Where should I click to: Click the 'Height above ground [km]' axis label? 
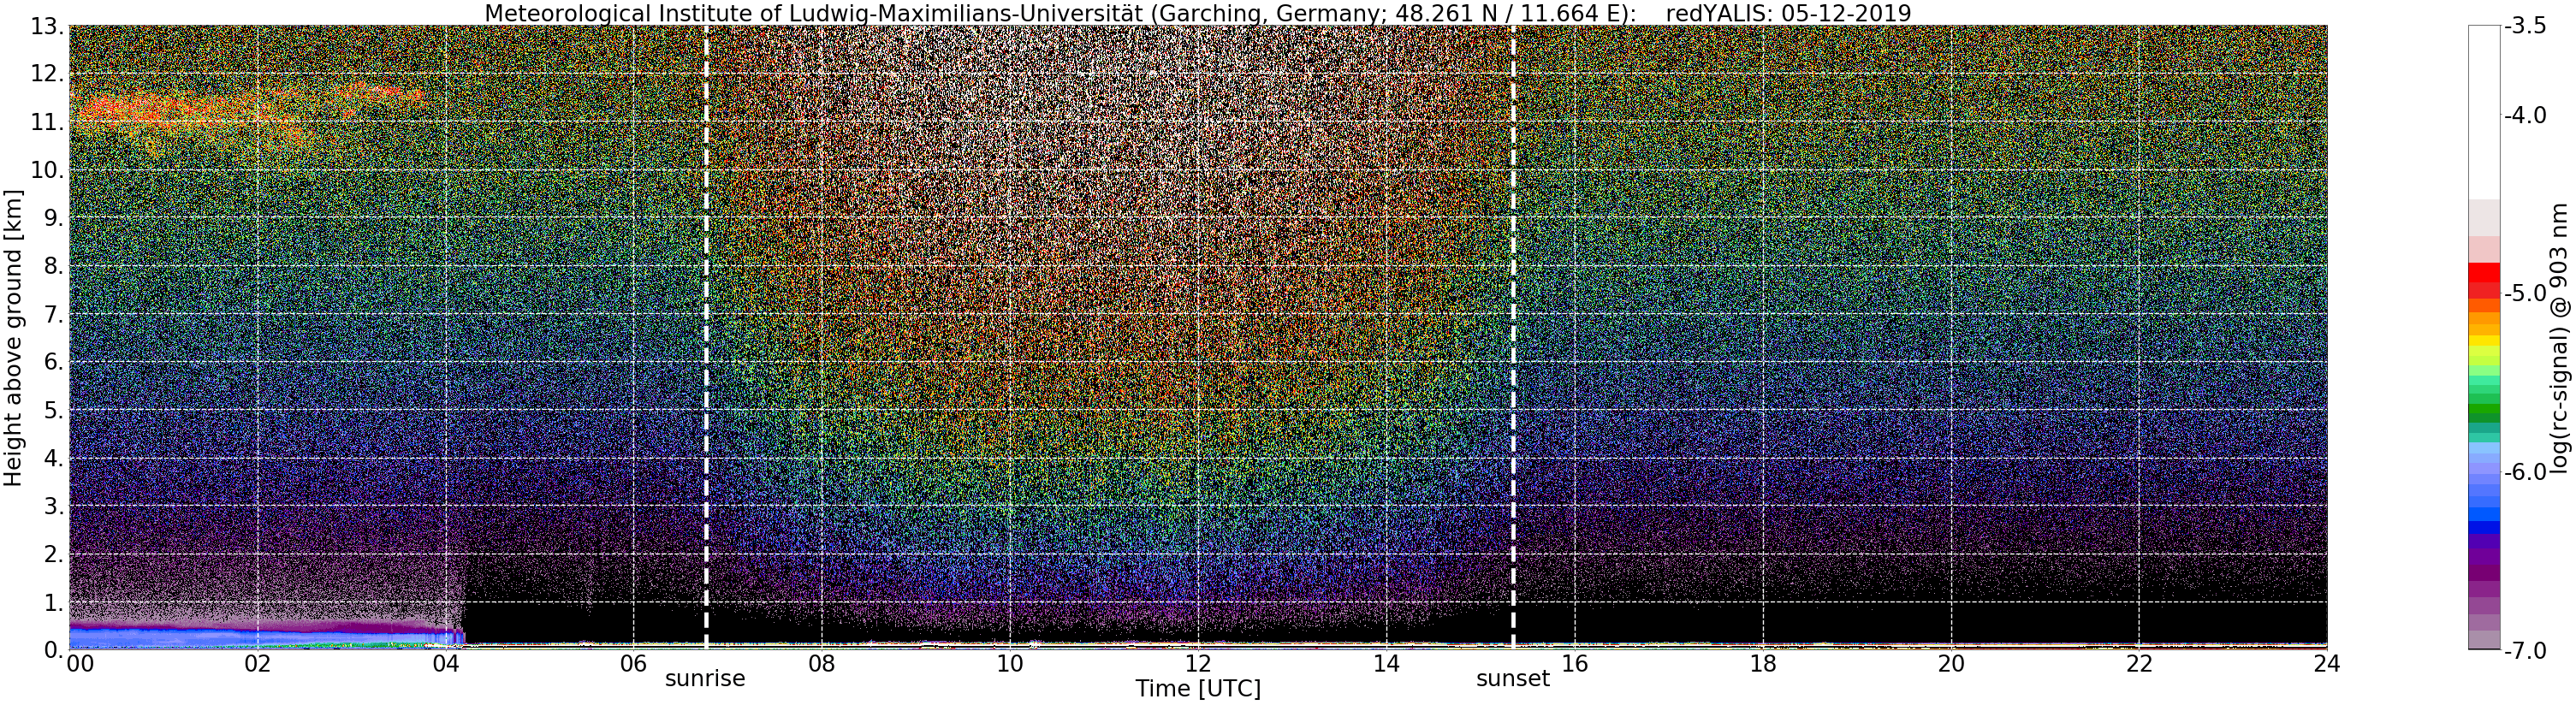click(x=13, y=337)
